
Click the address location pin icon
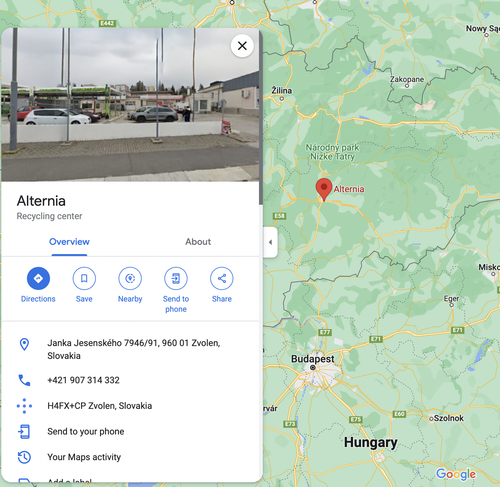(x=24, y=344)
